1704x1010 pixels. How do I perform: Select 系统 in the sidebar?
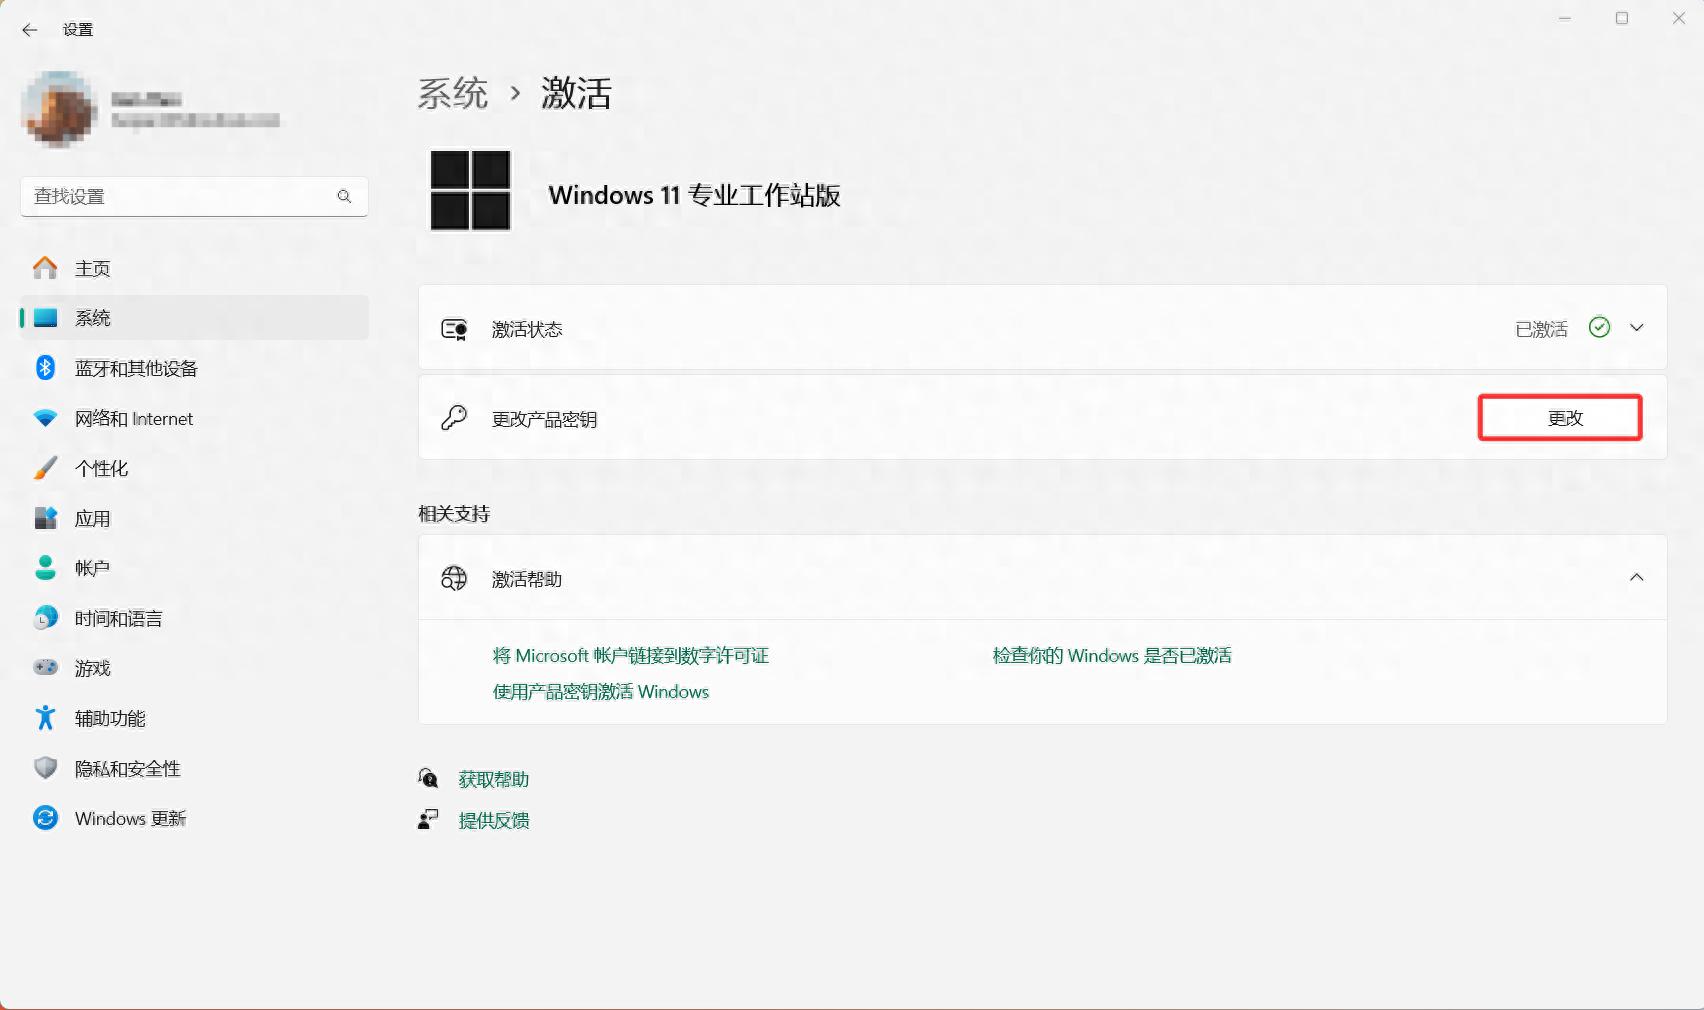click(194, 318)
